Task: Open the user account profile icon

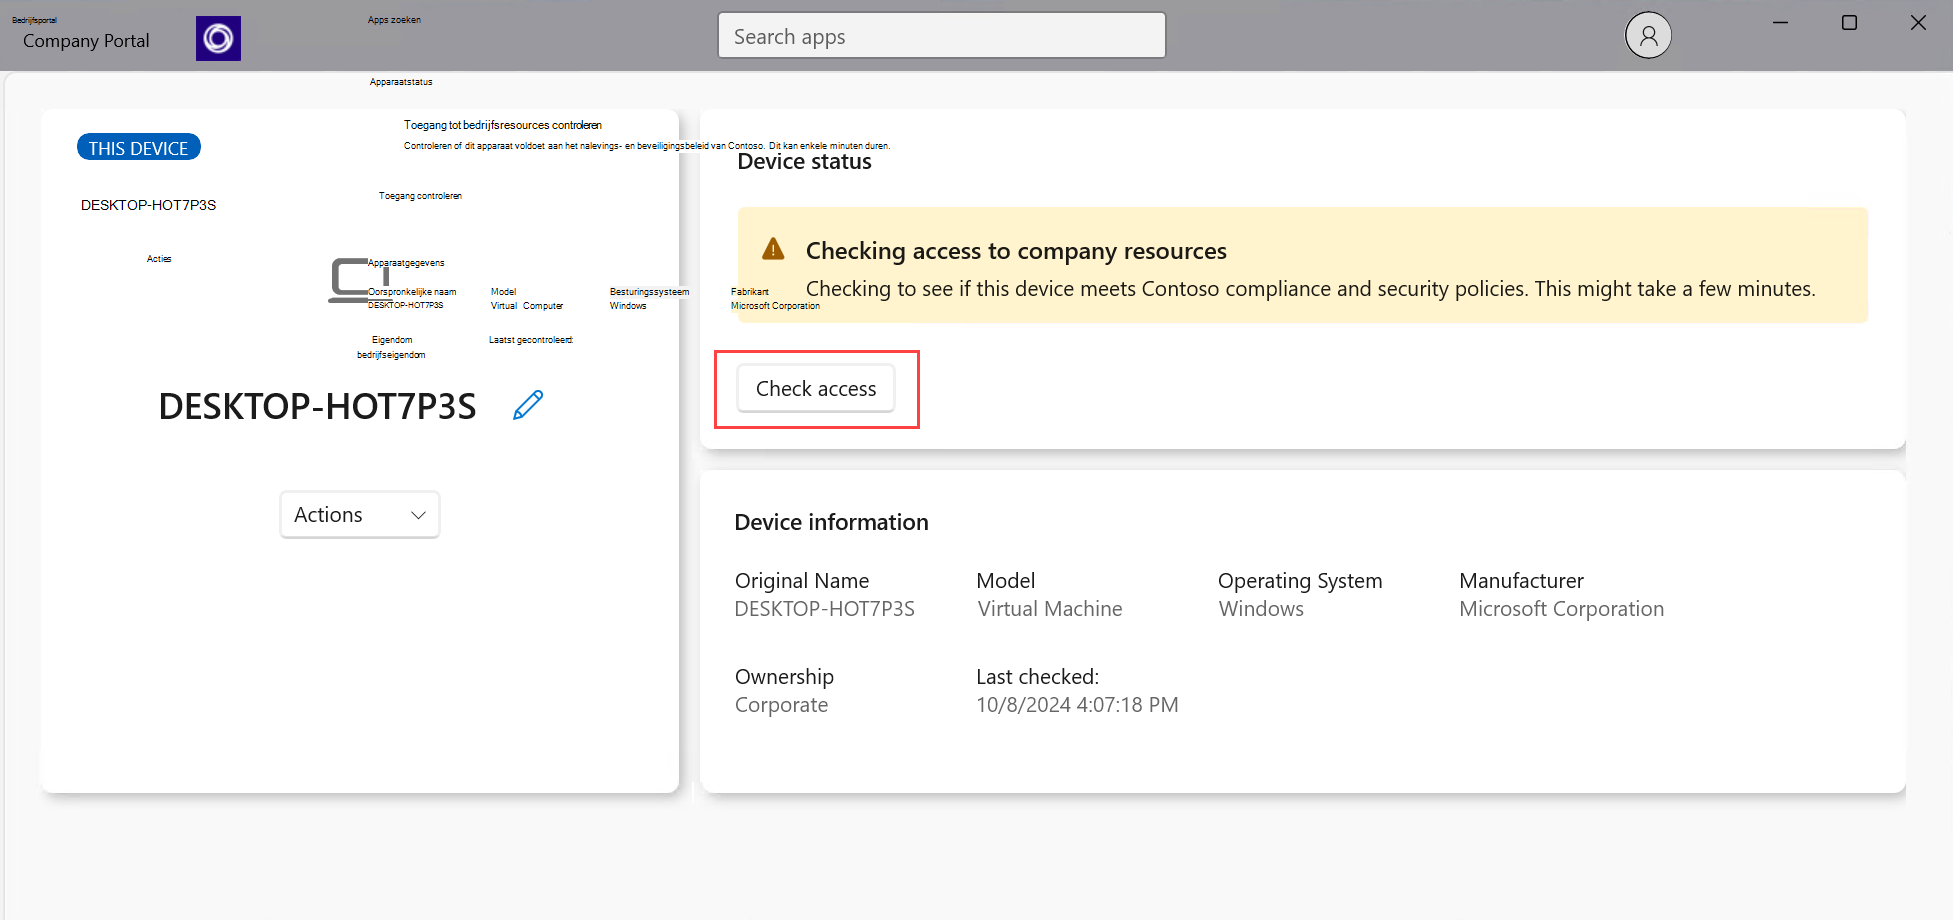Action: click(x=1648, y=36)
